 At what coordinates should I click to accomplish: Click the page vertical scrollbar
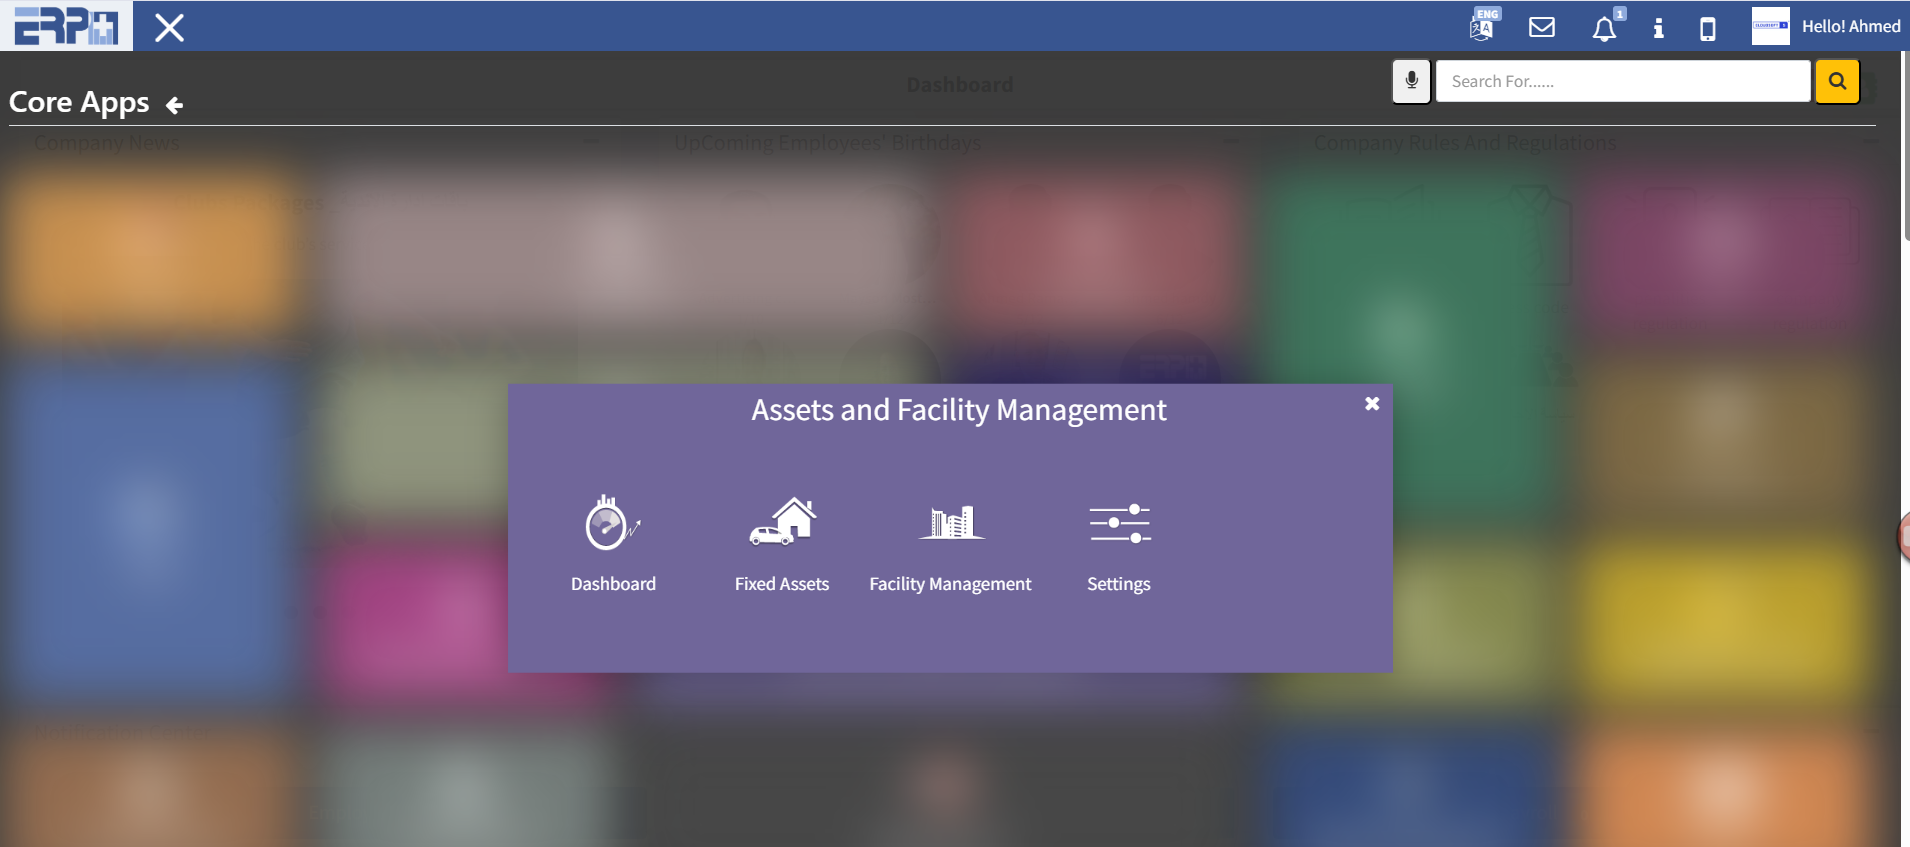click(1905, 150)
